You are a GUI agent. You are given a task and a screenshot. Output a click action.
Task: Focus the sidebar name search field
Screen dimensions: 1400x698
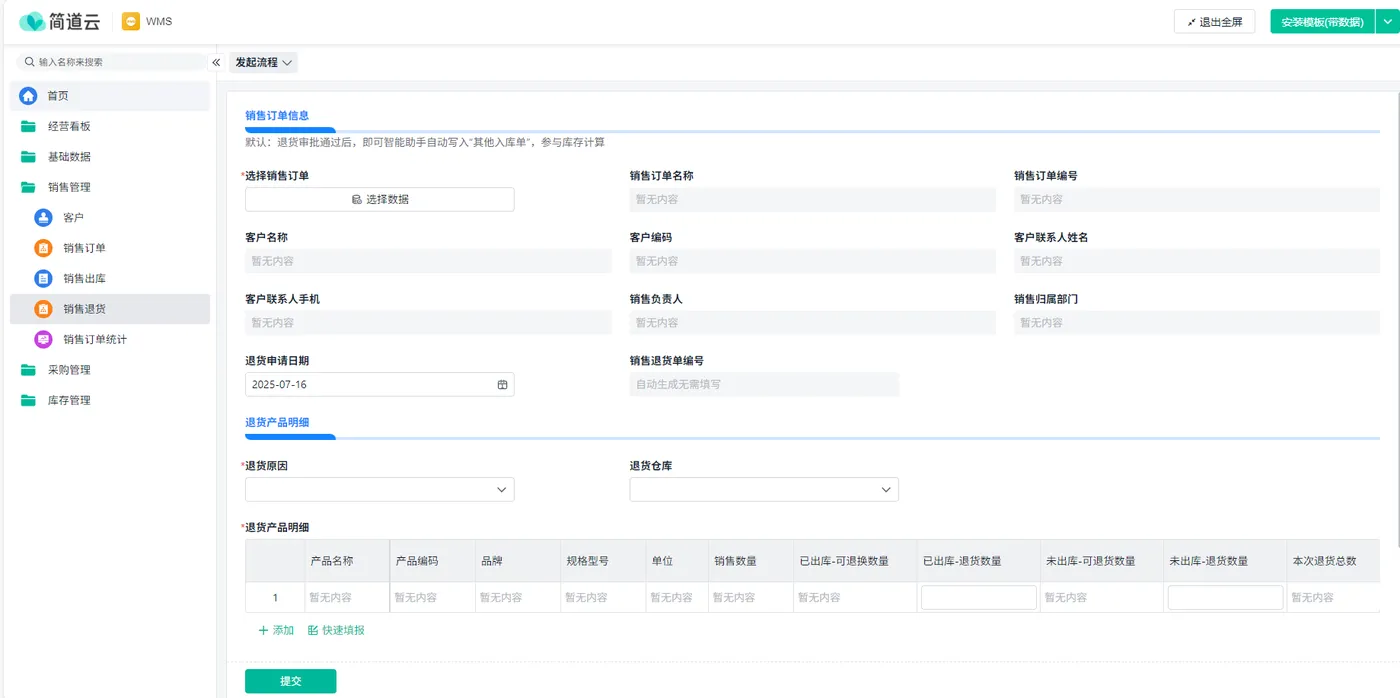coord(113,62)
